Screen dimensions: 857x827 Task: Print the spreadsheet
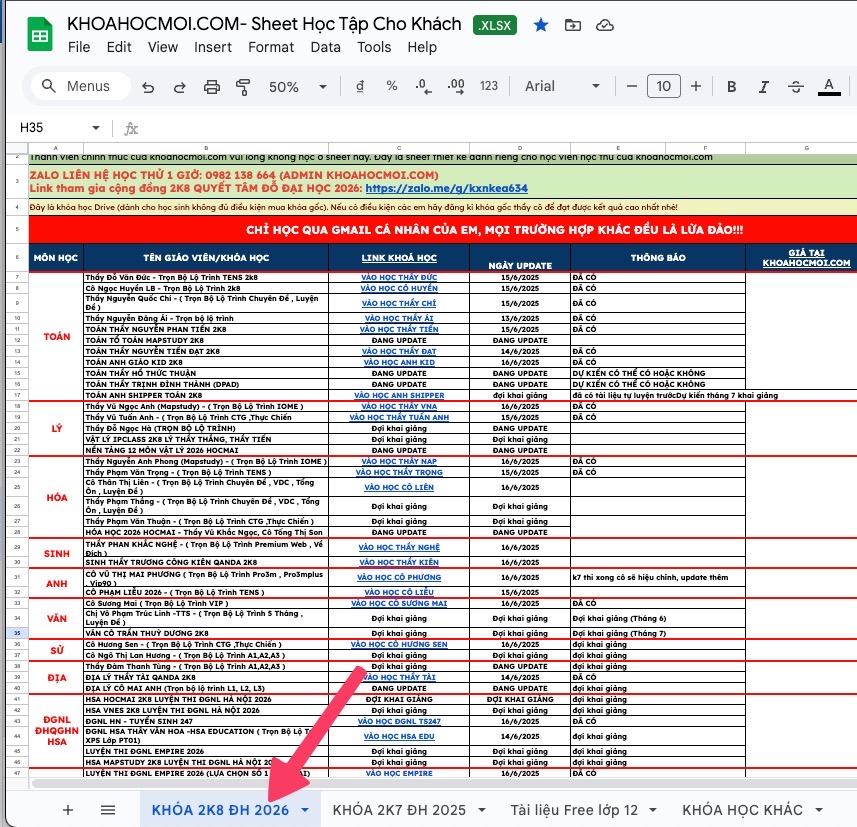click(212, 86)
